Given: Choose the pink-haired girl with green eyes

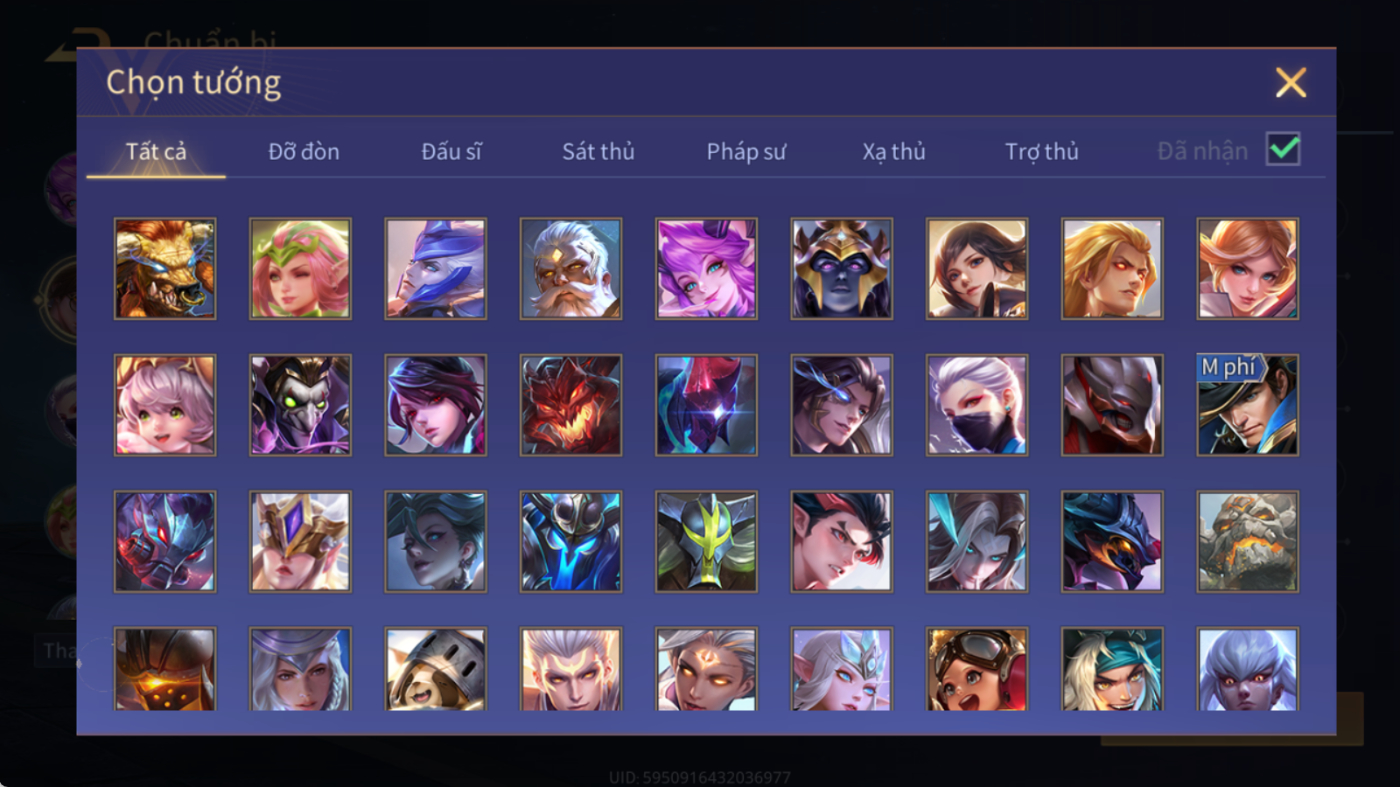Looking at the screenshot, I should (x=165, y=405).
